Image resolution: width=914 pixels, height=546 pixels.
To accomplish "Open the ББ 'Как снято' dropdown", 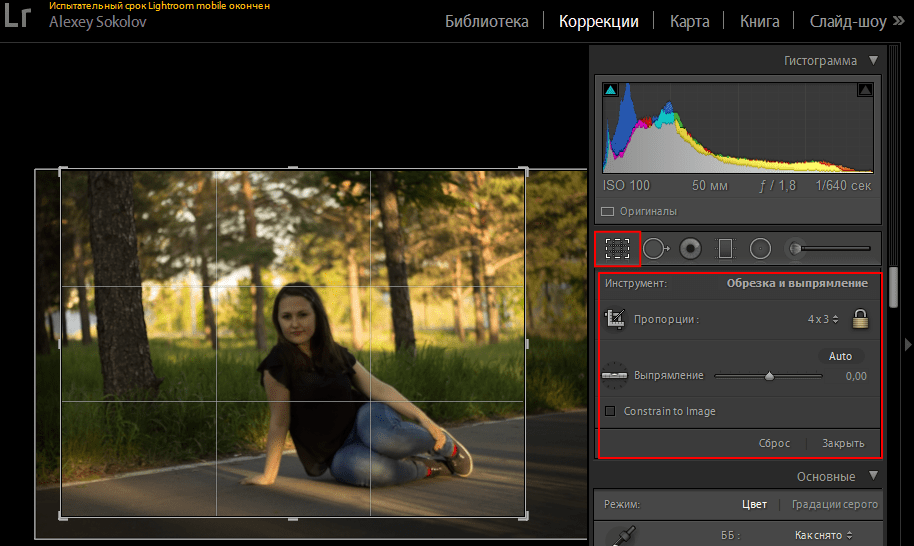I will (821, 536).
